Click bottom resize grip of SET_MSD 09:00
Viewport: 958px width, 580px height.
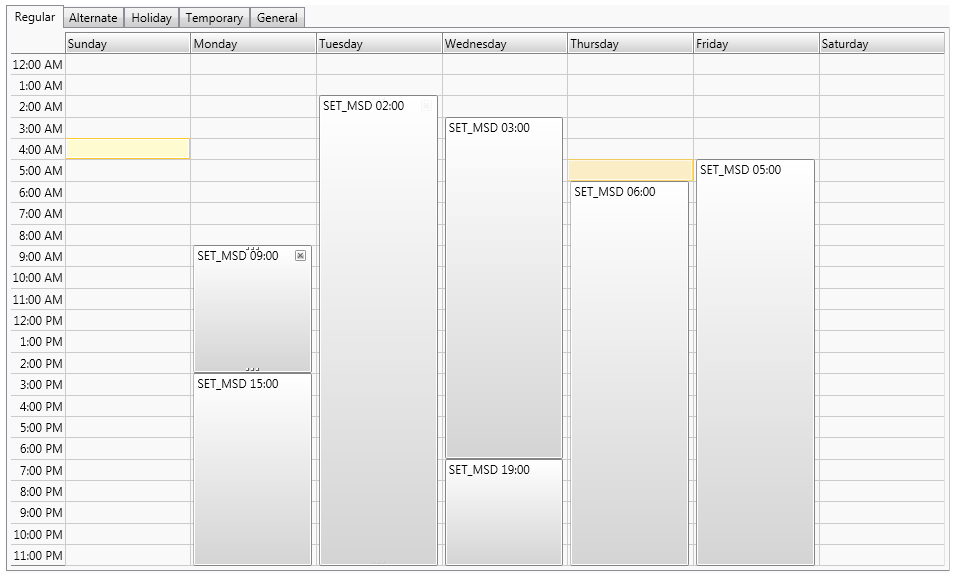(252, 369)
